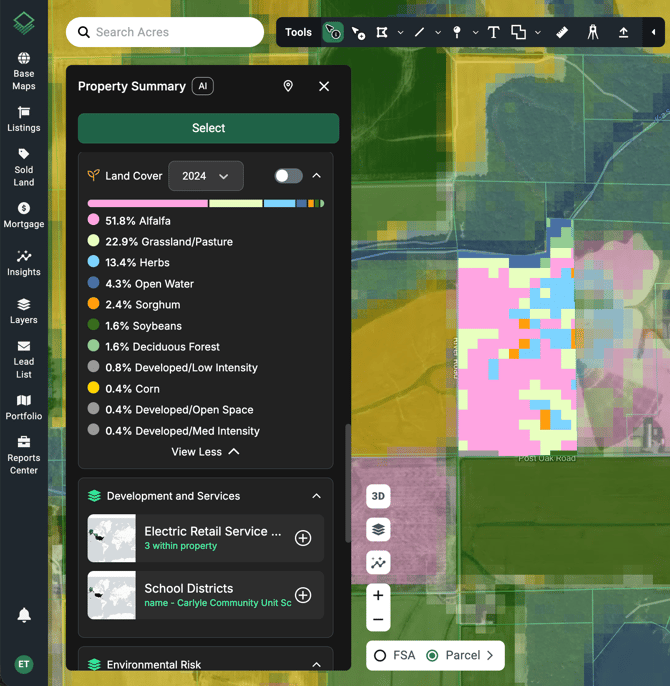
Task: Toggle the Land Cover layer switch
Action: pos(288,176)
